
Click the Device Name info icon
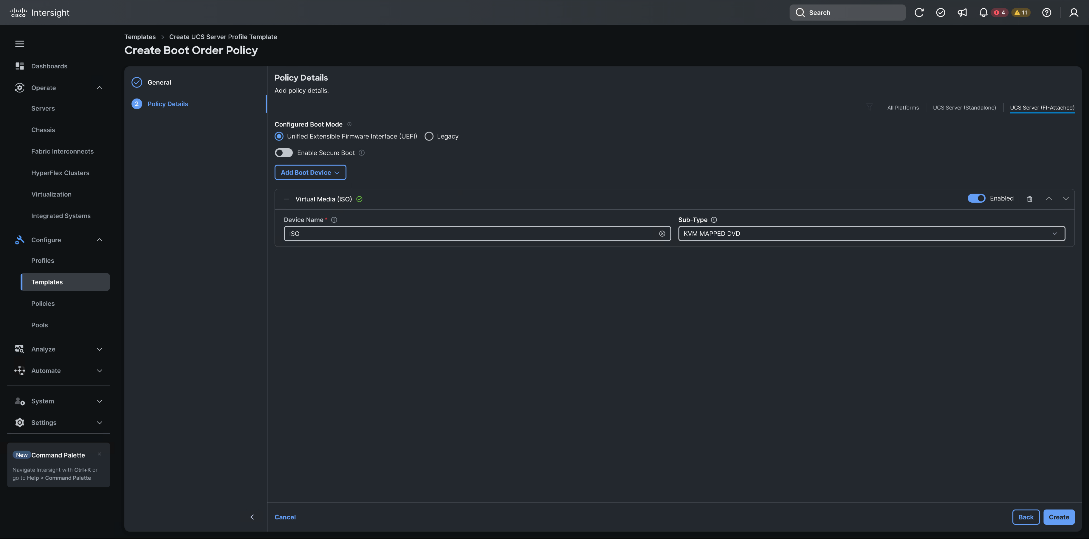pyautogui.click(x=334, y=220)
